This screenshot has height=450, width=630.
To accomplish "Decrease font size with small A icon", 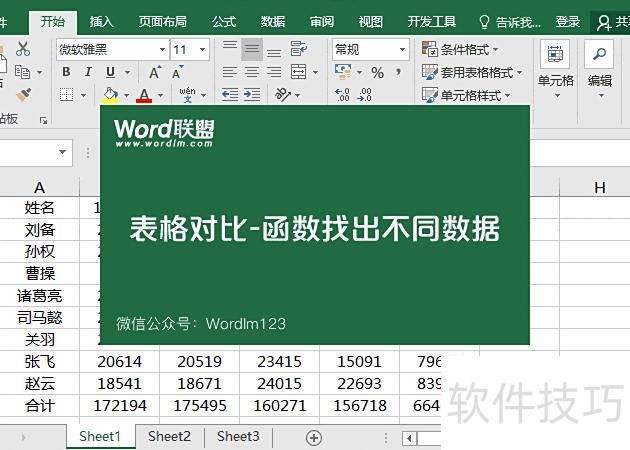I will pos(177,72).
